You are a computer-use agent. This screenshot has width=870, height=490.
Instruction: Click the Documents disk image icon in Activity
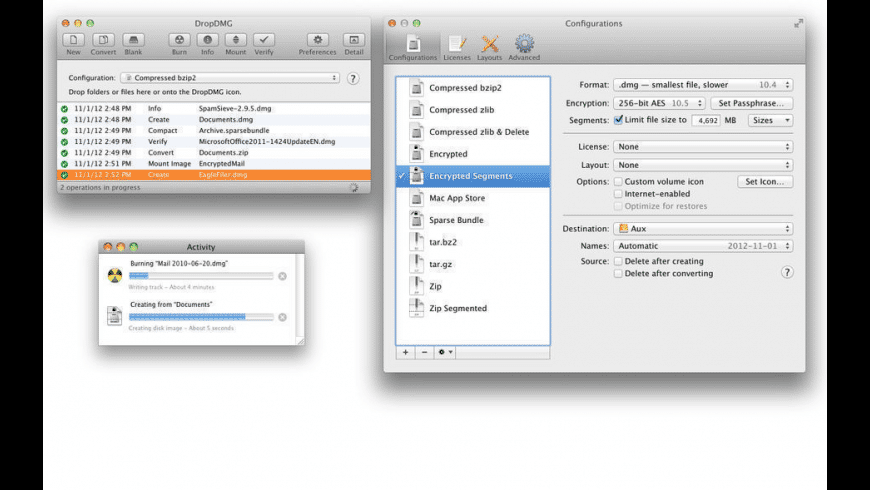(x=114, y=316)
